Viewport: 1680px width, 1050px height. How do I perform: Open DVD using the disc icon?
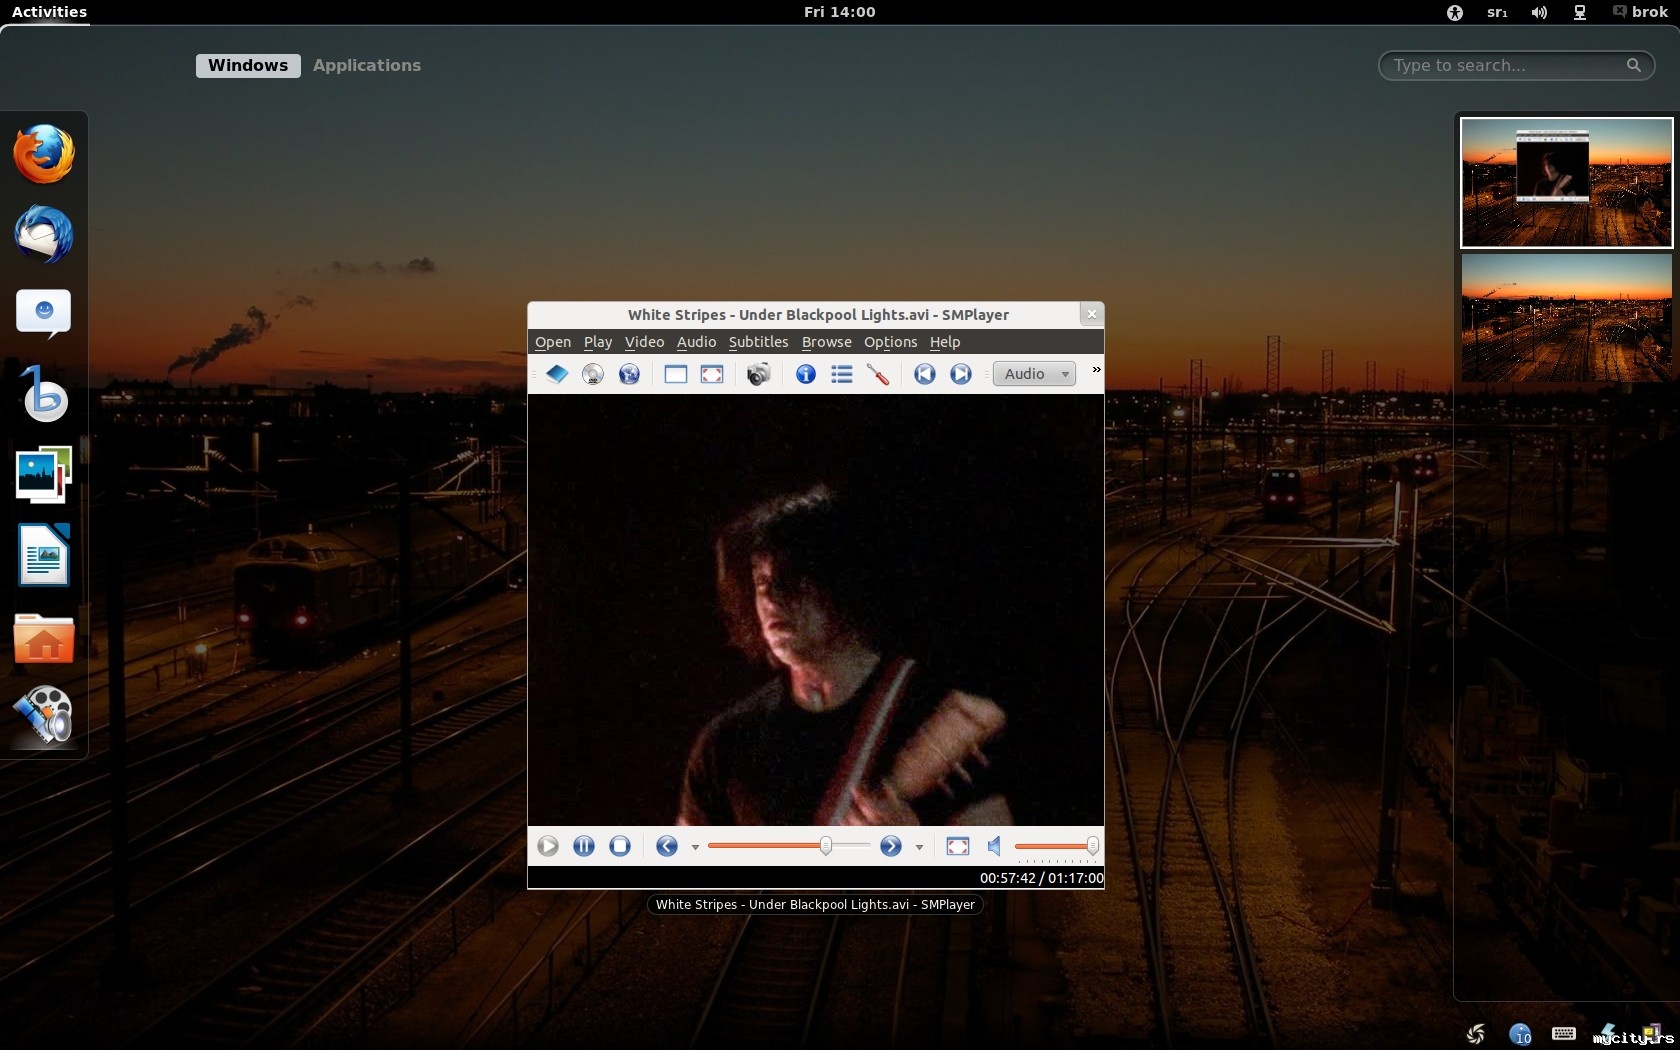[x=593, y=374]
